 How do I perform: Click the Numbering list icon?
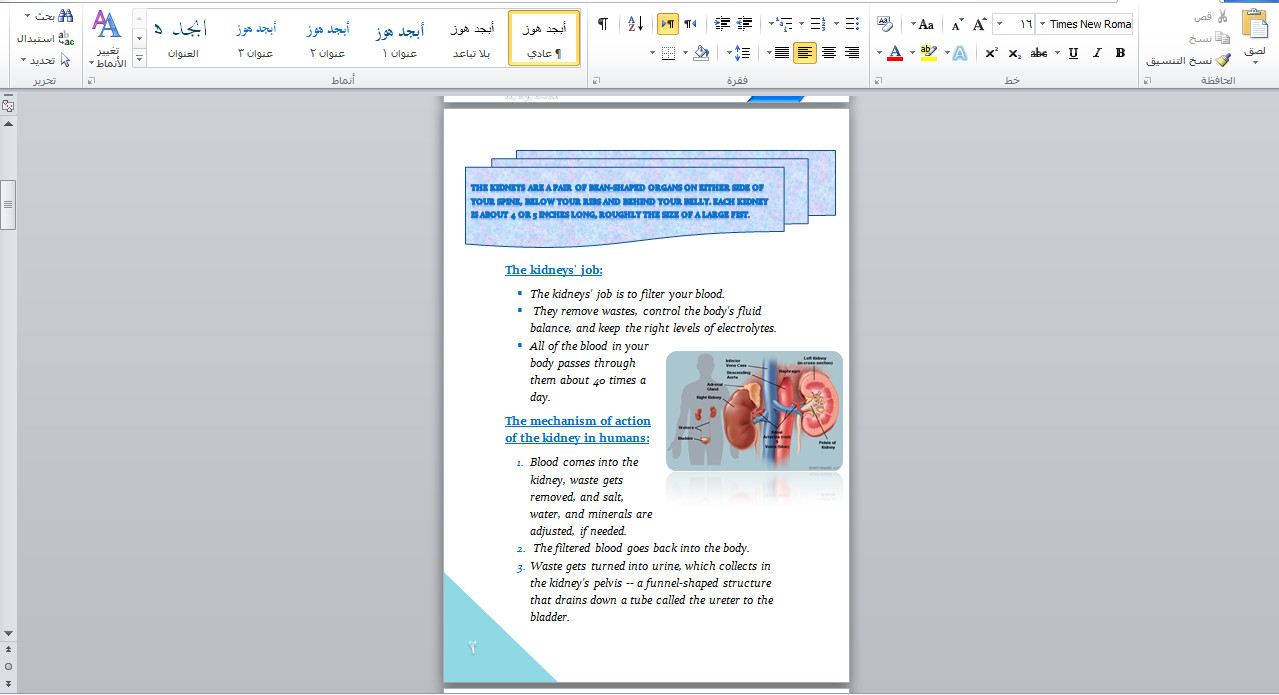(819, 24)
